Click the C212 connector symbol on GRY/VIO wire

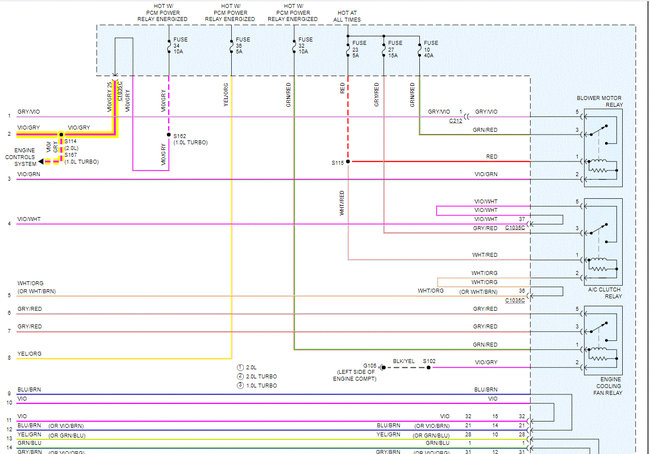coord(467,117)
